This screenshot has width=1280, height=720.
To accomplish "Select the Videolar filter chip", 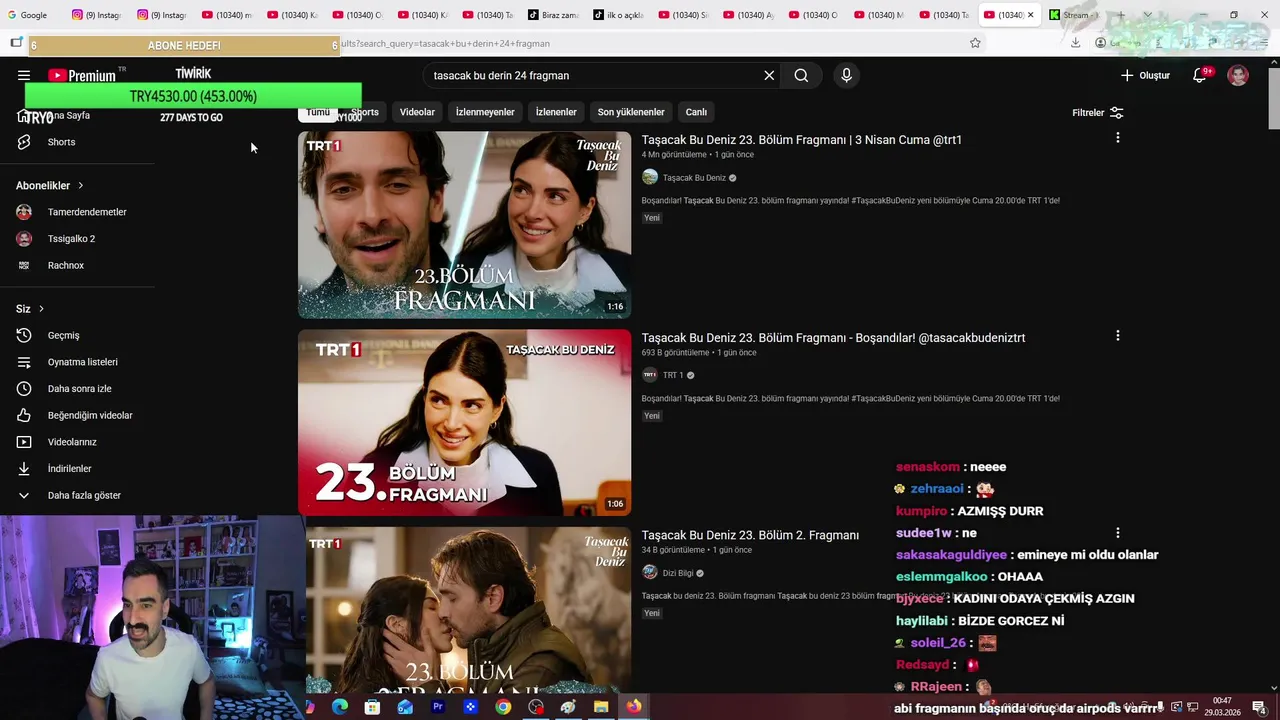I will pos(417,112).
